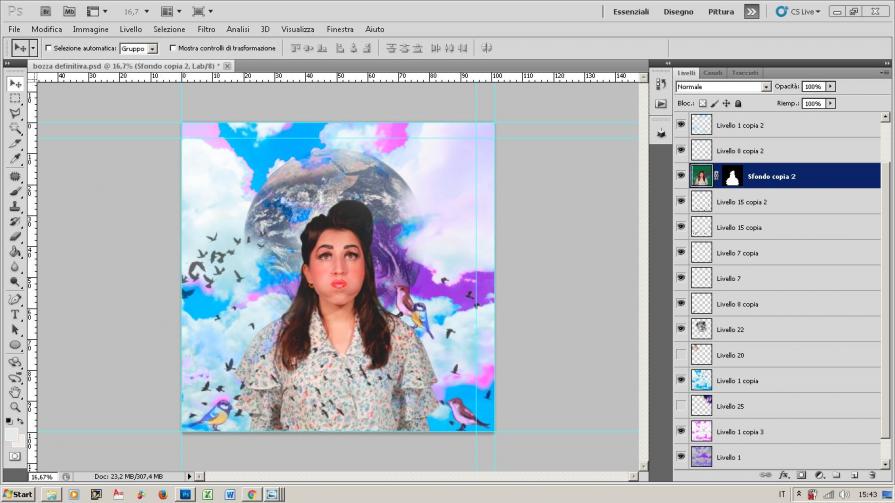Switch to the Disegno workspace
Viewport: 895px width, 503px height.
[x=678, y=12]
